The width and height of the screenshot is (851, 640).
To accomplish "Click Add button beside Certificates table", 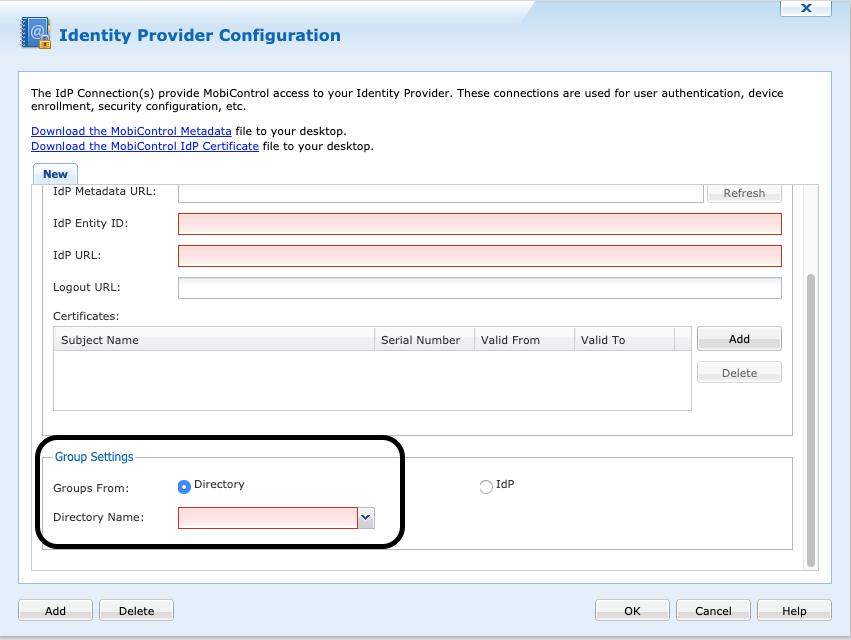I will pos(739,339).
